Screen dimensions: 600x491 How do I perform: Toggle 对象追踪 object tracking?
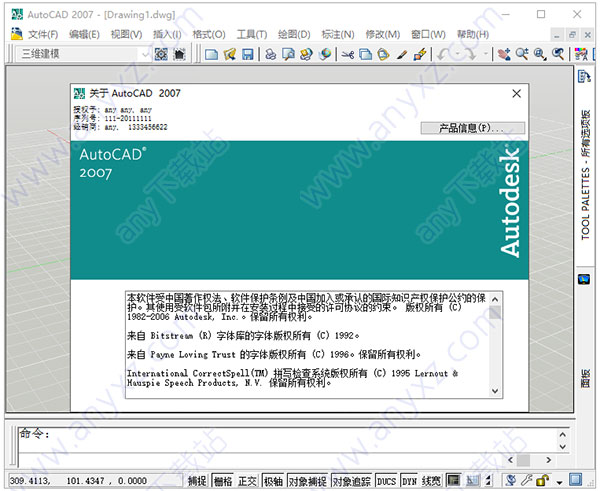click(x=352, y=481)
